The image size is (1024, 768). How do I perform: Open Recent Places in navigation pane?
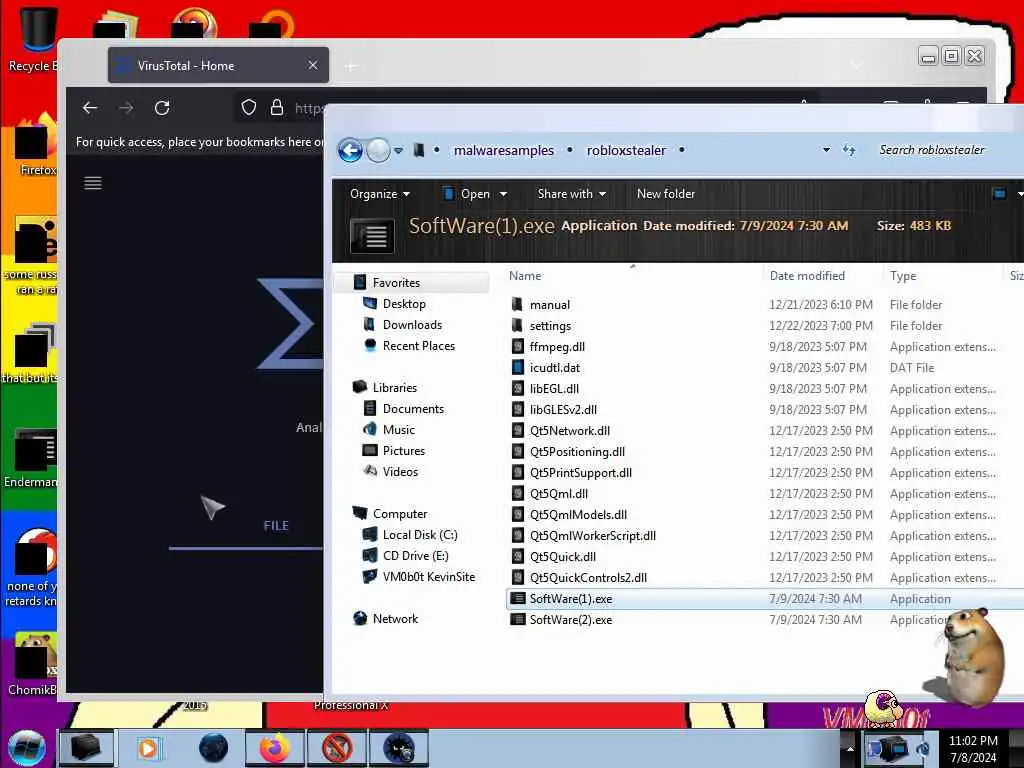pos(419,345)
